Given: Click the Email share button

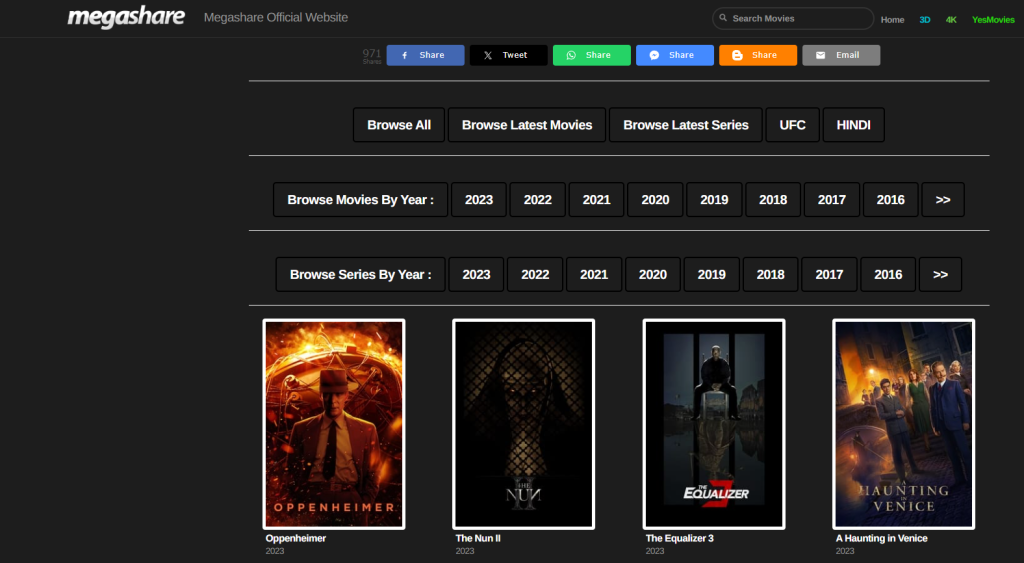Looking at the screenshot, I should (x=841, y=55).
